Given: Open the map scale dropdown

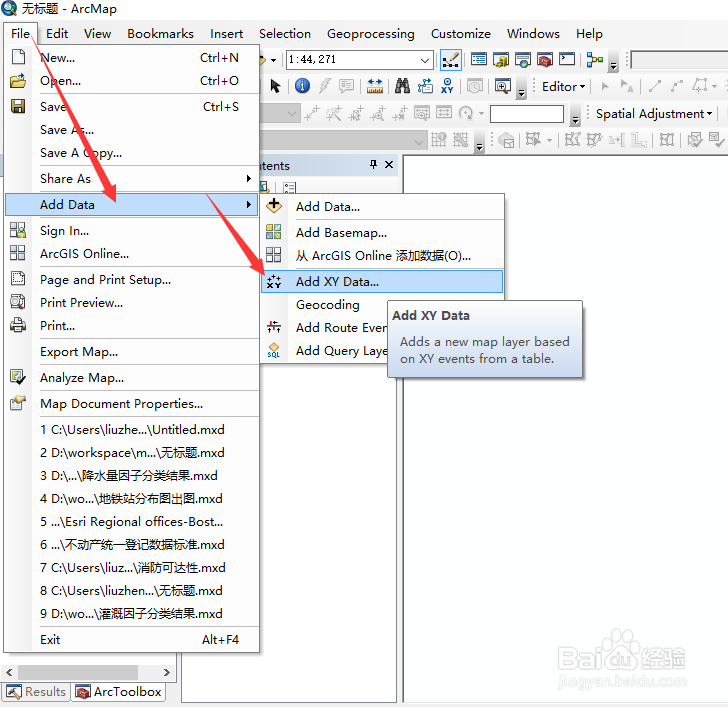Looking at the screenshot, I should pos(424,60).
